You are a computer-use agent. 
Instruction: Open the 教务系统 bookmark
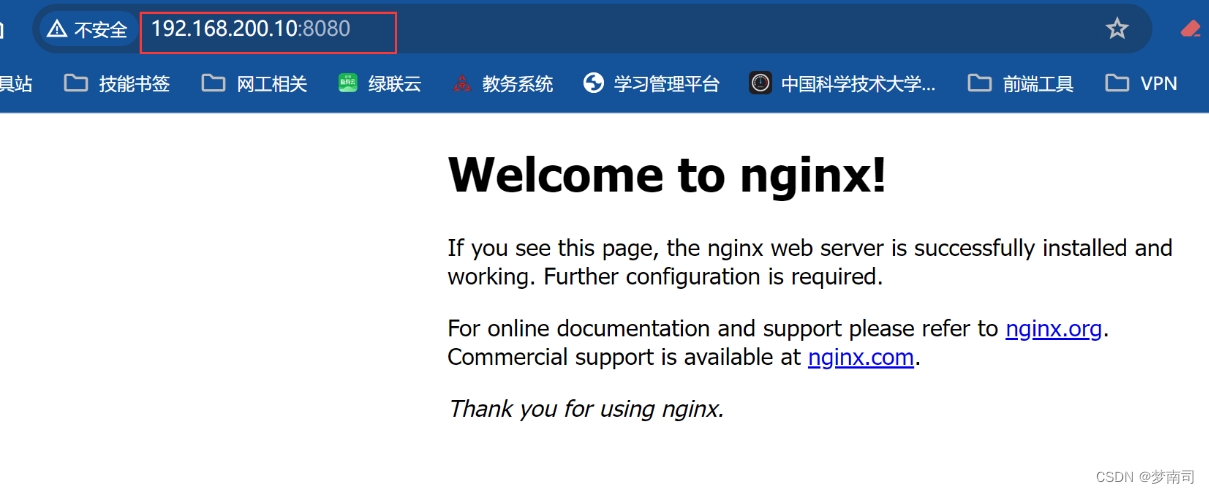coord(502,83)
